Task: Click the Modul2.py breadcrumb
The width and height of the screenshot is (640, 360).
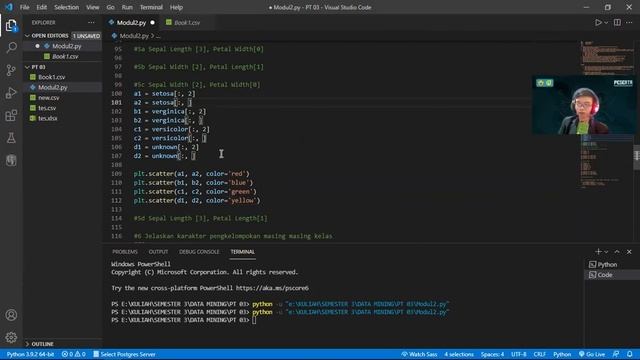Action: 134,36
